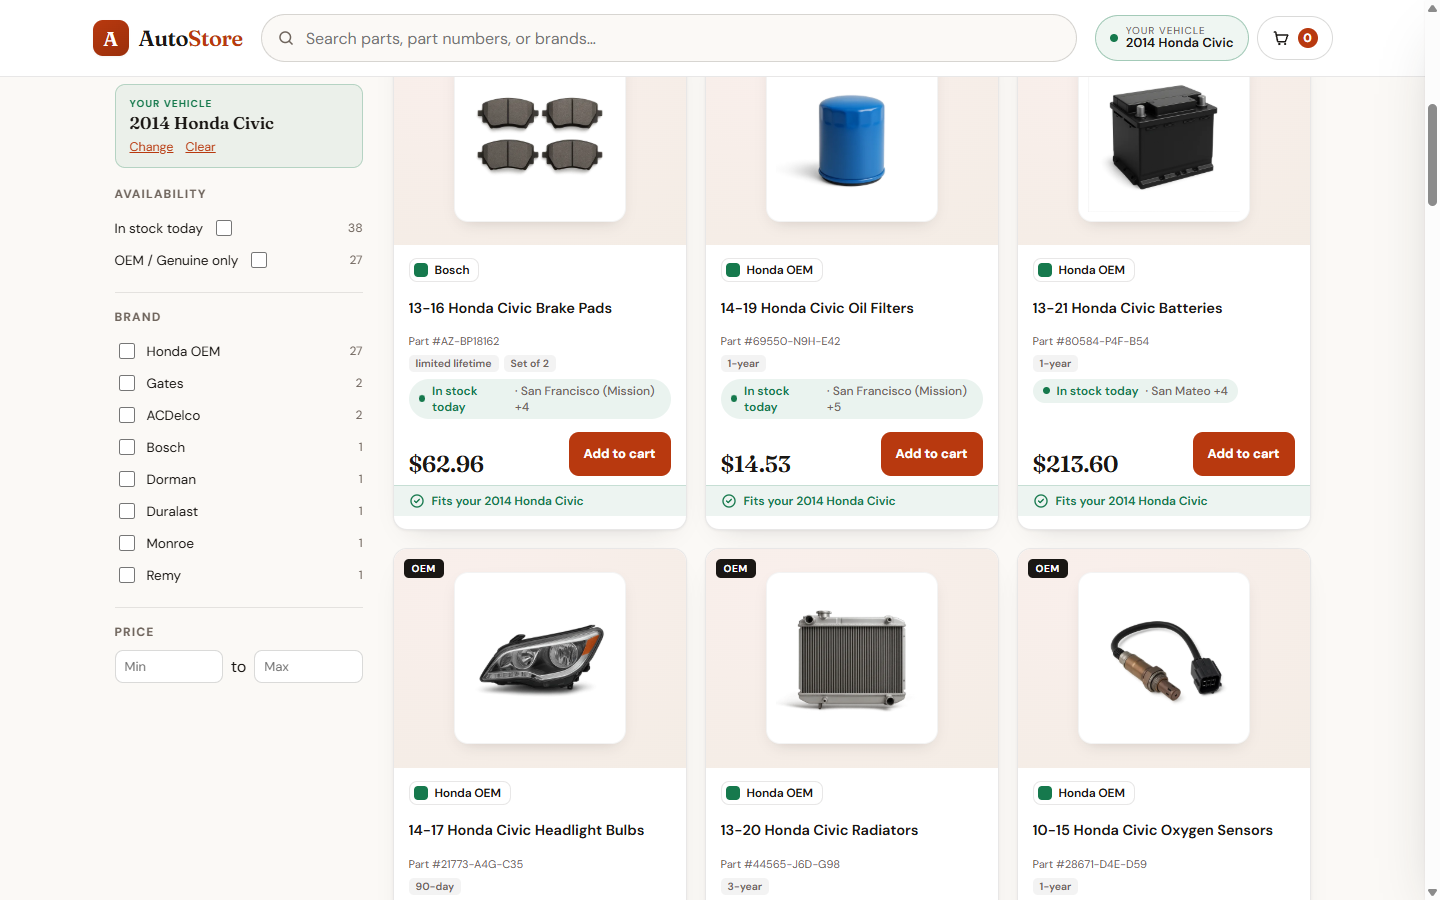Image resolution: width=1440 pixels, height=900 pixels.
Task: Tick the Bosch brand checkbox
Action: (127, 447)
